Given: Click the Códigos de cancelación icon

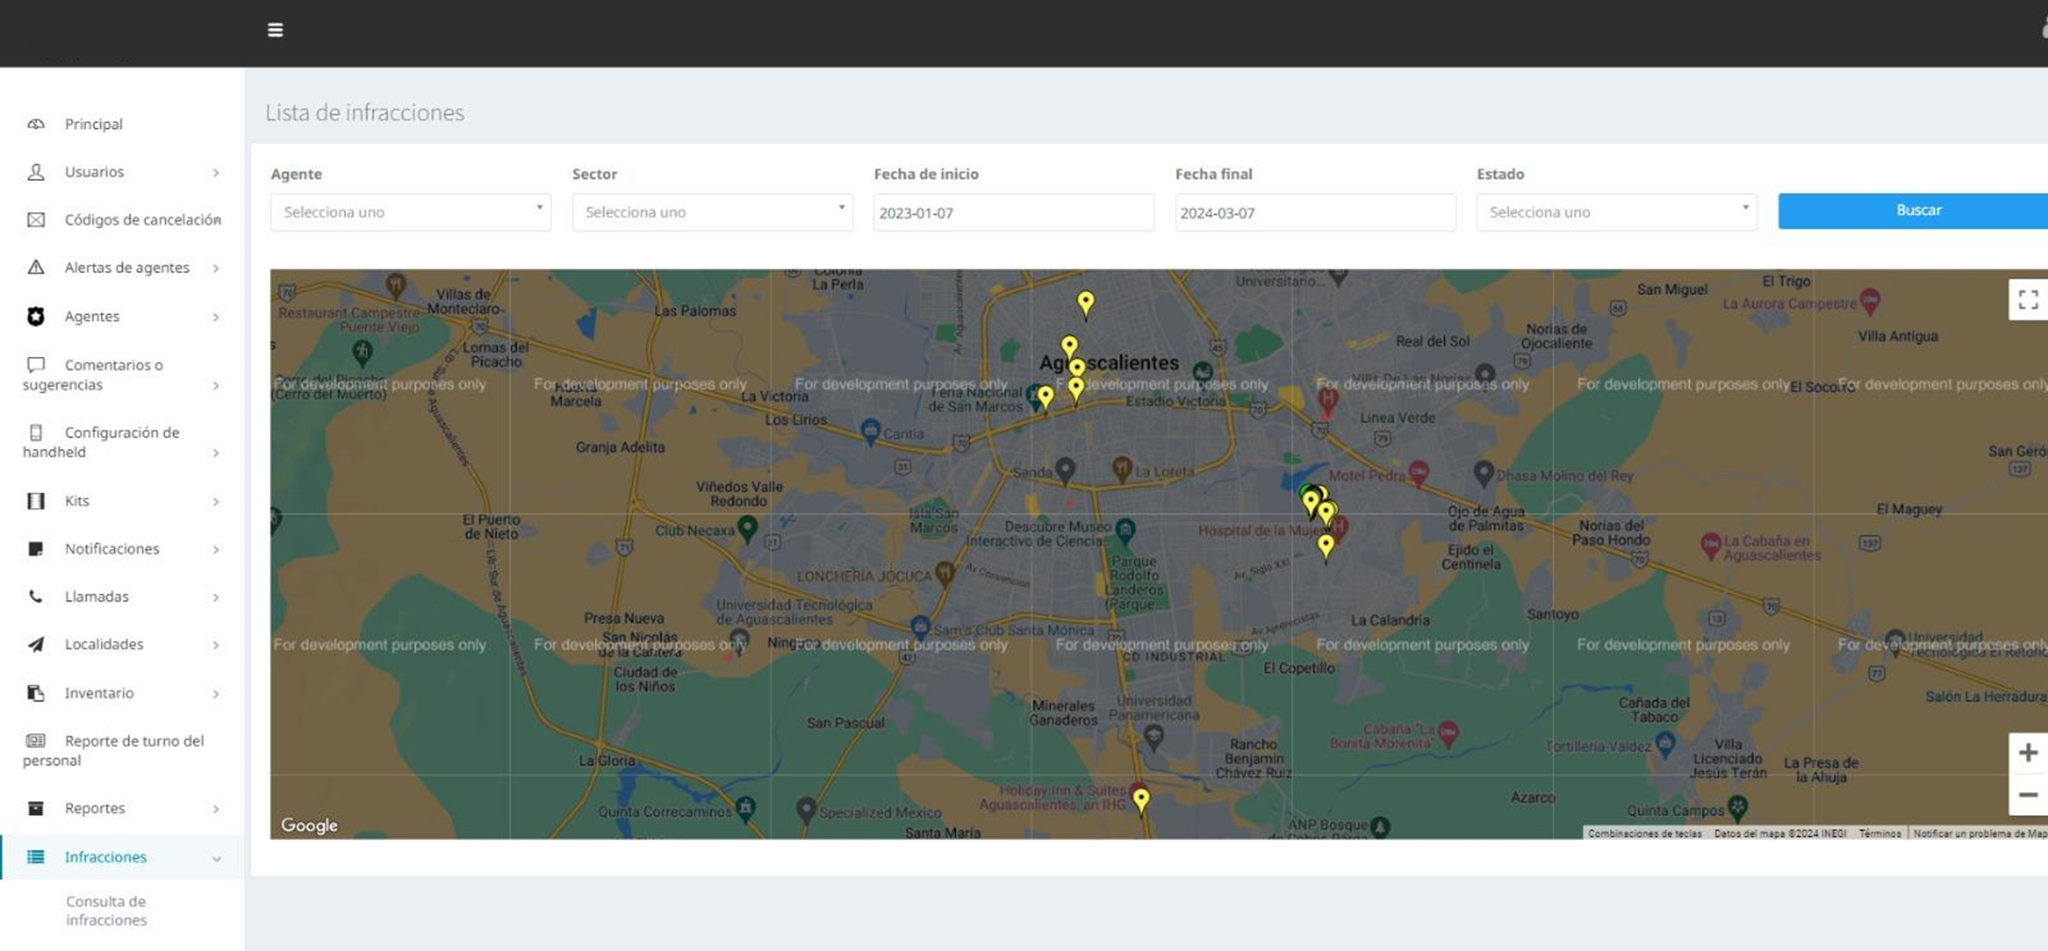Looking at the screenshot, I should (x=36, y=220).
